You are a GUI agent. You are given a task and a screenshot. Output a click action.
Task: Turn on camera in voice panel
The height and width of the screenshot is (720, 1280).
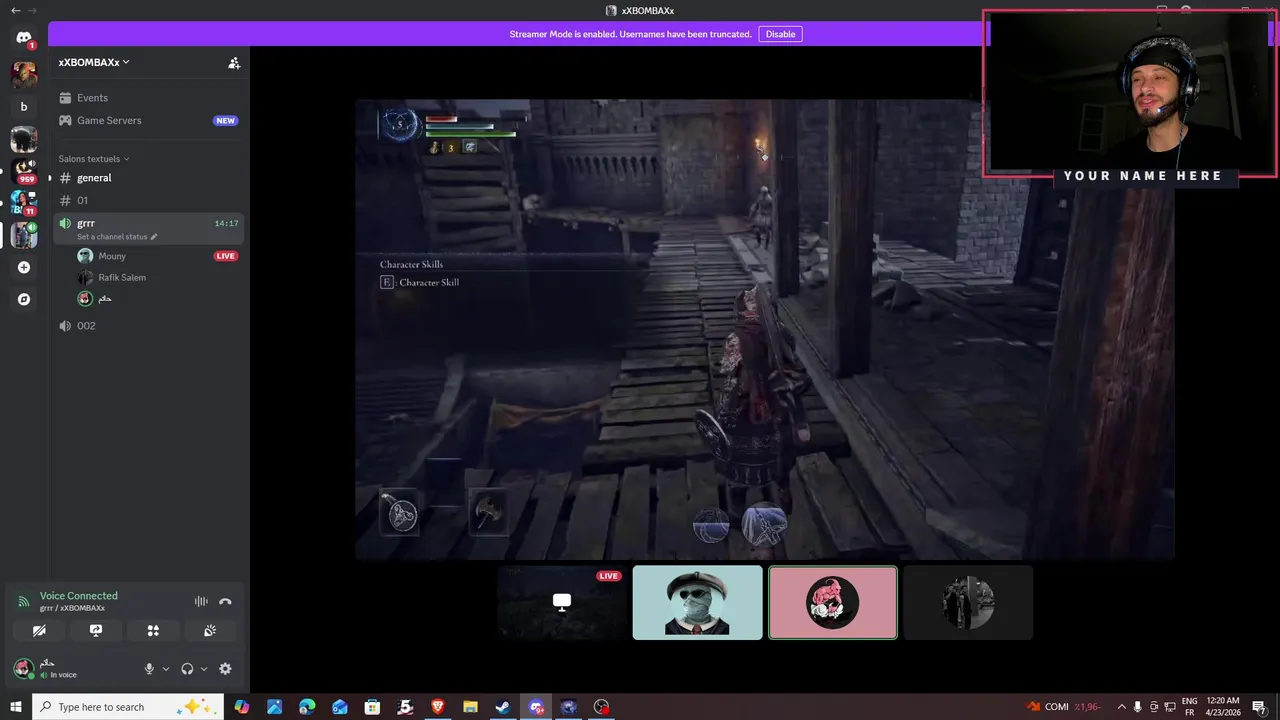point(39,631)
